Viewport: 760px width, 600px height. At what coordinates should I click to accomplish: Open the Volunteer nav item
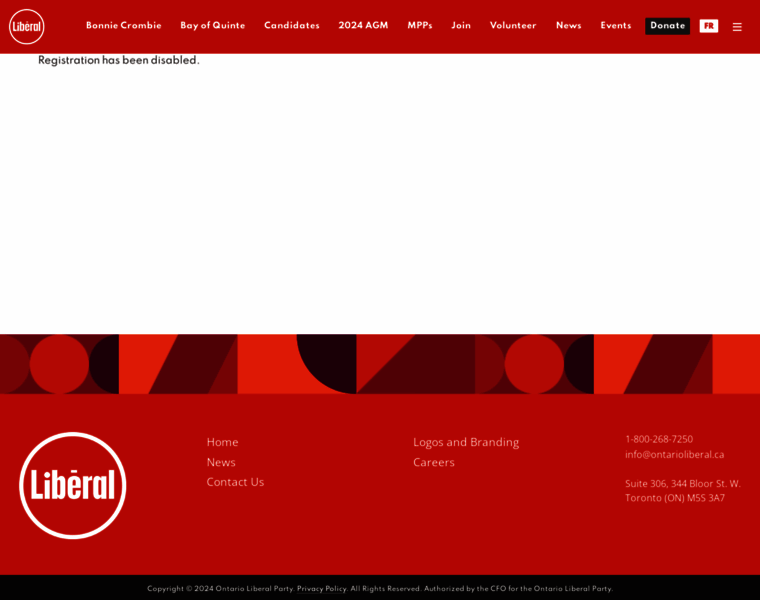tap(513, 26)
